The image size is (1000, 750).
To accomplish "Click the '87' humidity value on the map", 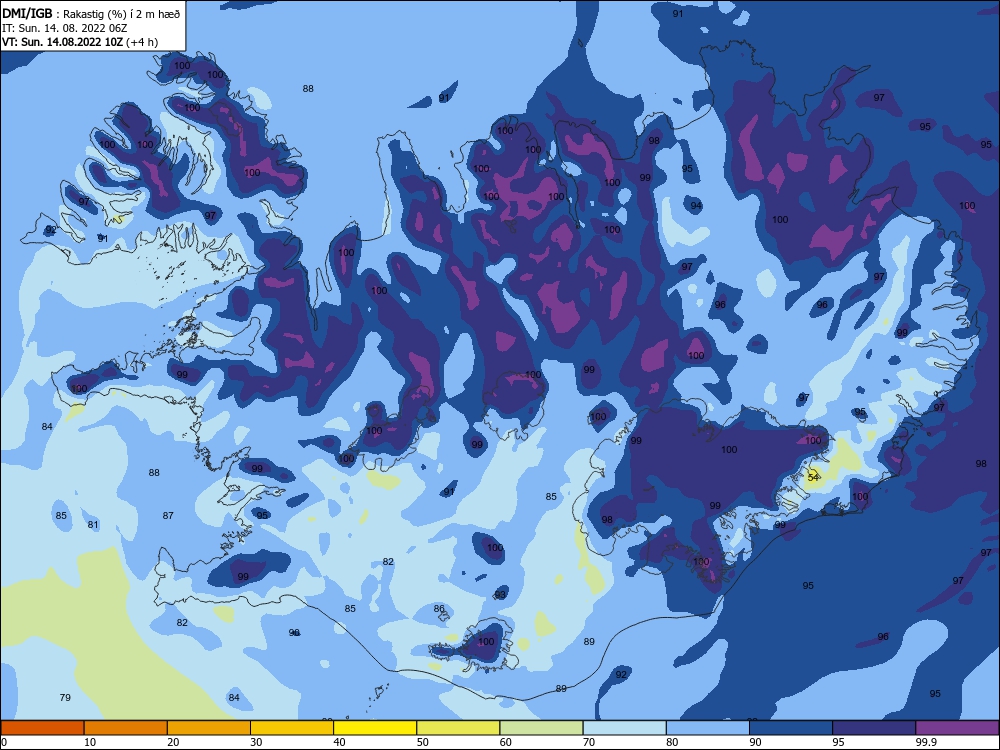I will point(168,515).
